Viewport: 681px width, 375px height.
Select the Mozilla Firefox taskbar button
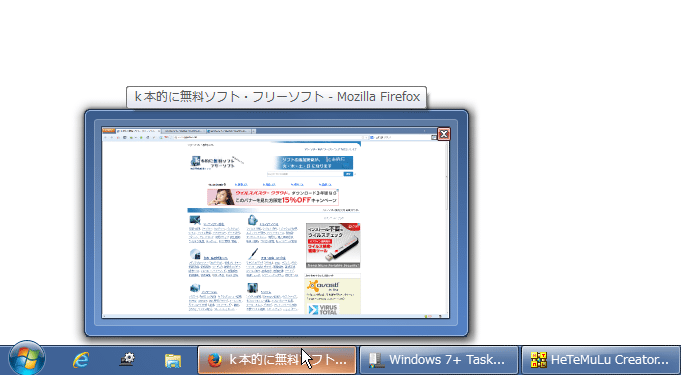pyautogui.click(x=277, y=360)
